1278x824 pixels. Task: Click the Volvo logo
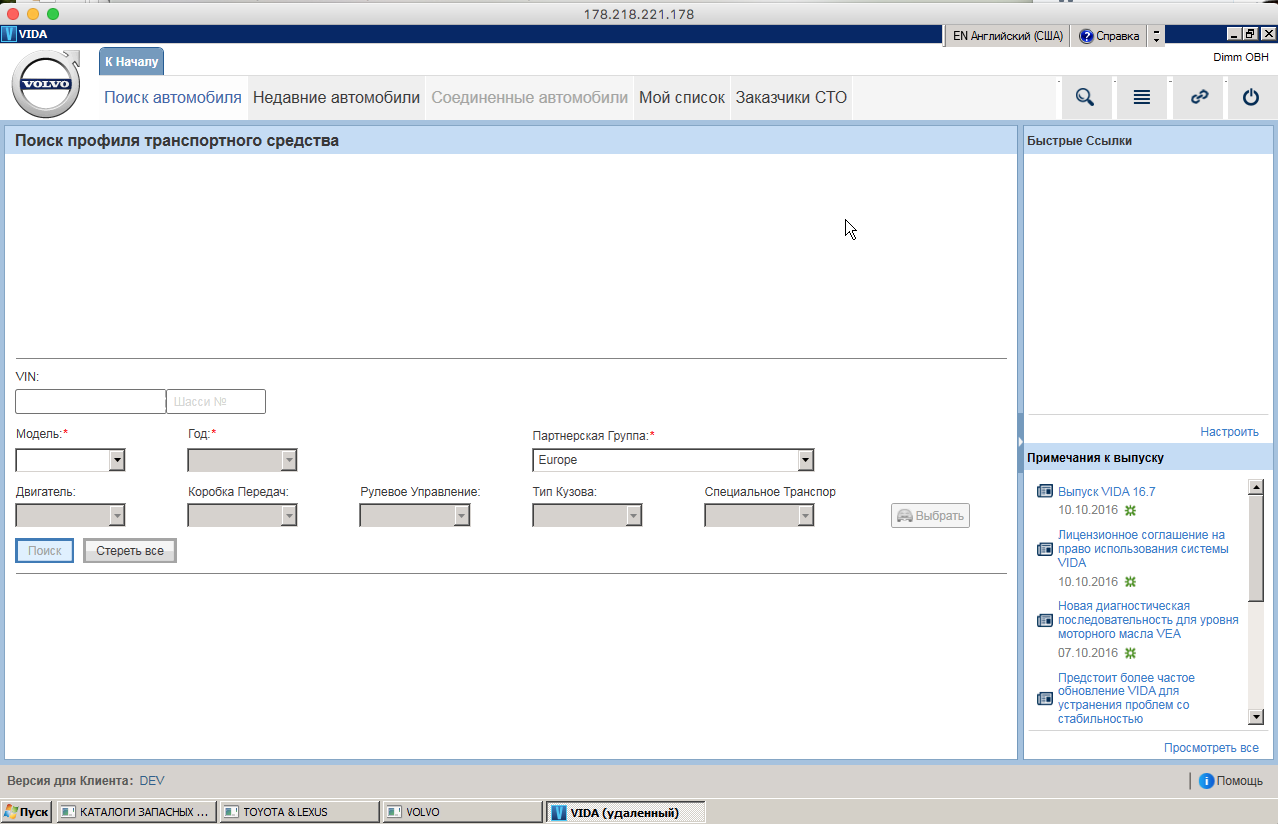coord(46,84)
